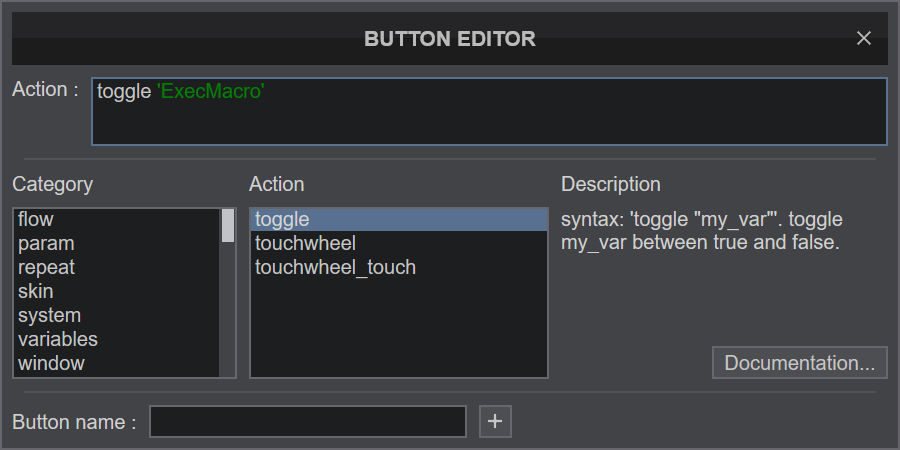The height and width of the screenshot is (450, 900).
Task: Click the empty area of Action list
Action: 399,328
